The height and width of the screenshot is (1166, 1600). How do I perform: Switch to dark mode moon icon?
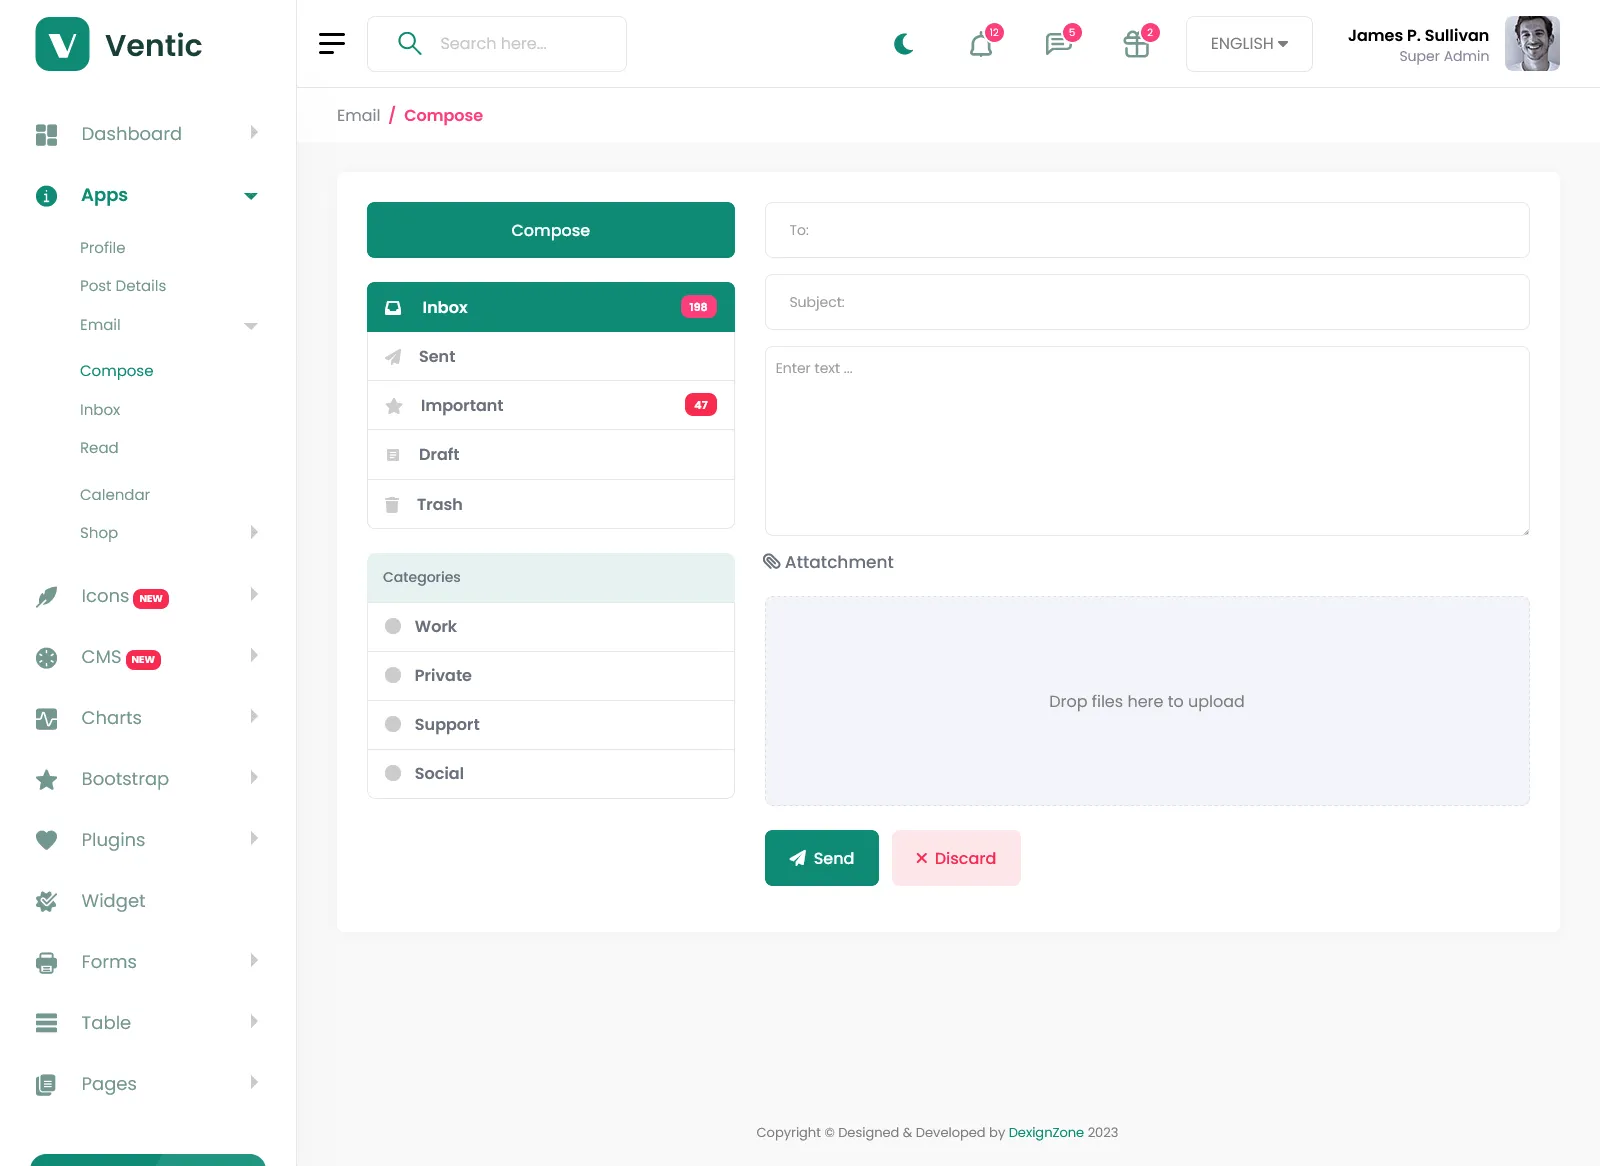tap(904, 44)
